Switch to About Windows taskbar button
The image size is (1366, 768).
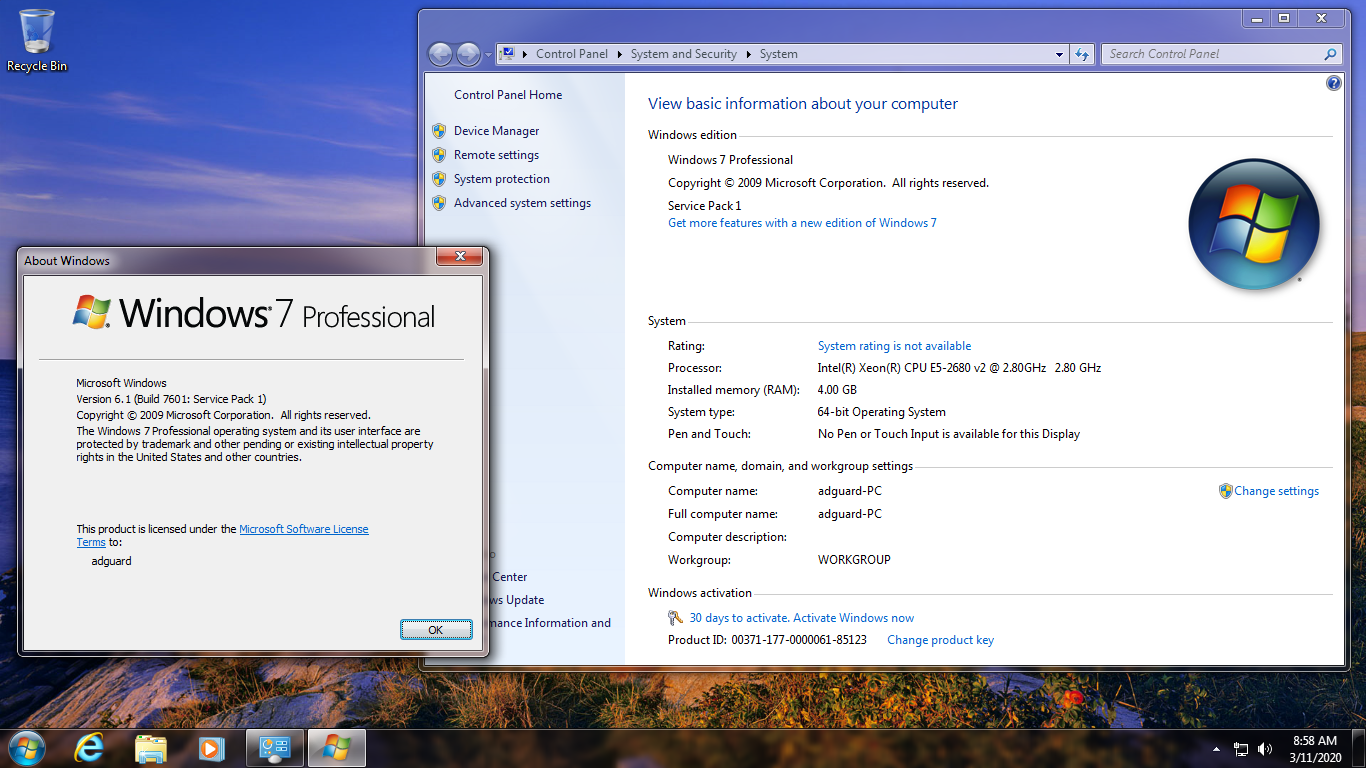click(337, 748)
